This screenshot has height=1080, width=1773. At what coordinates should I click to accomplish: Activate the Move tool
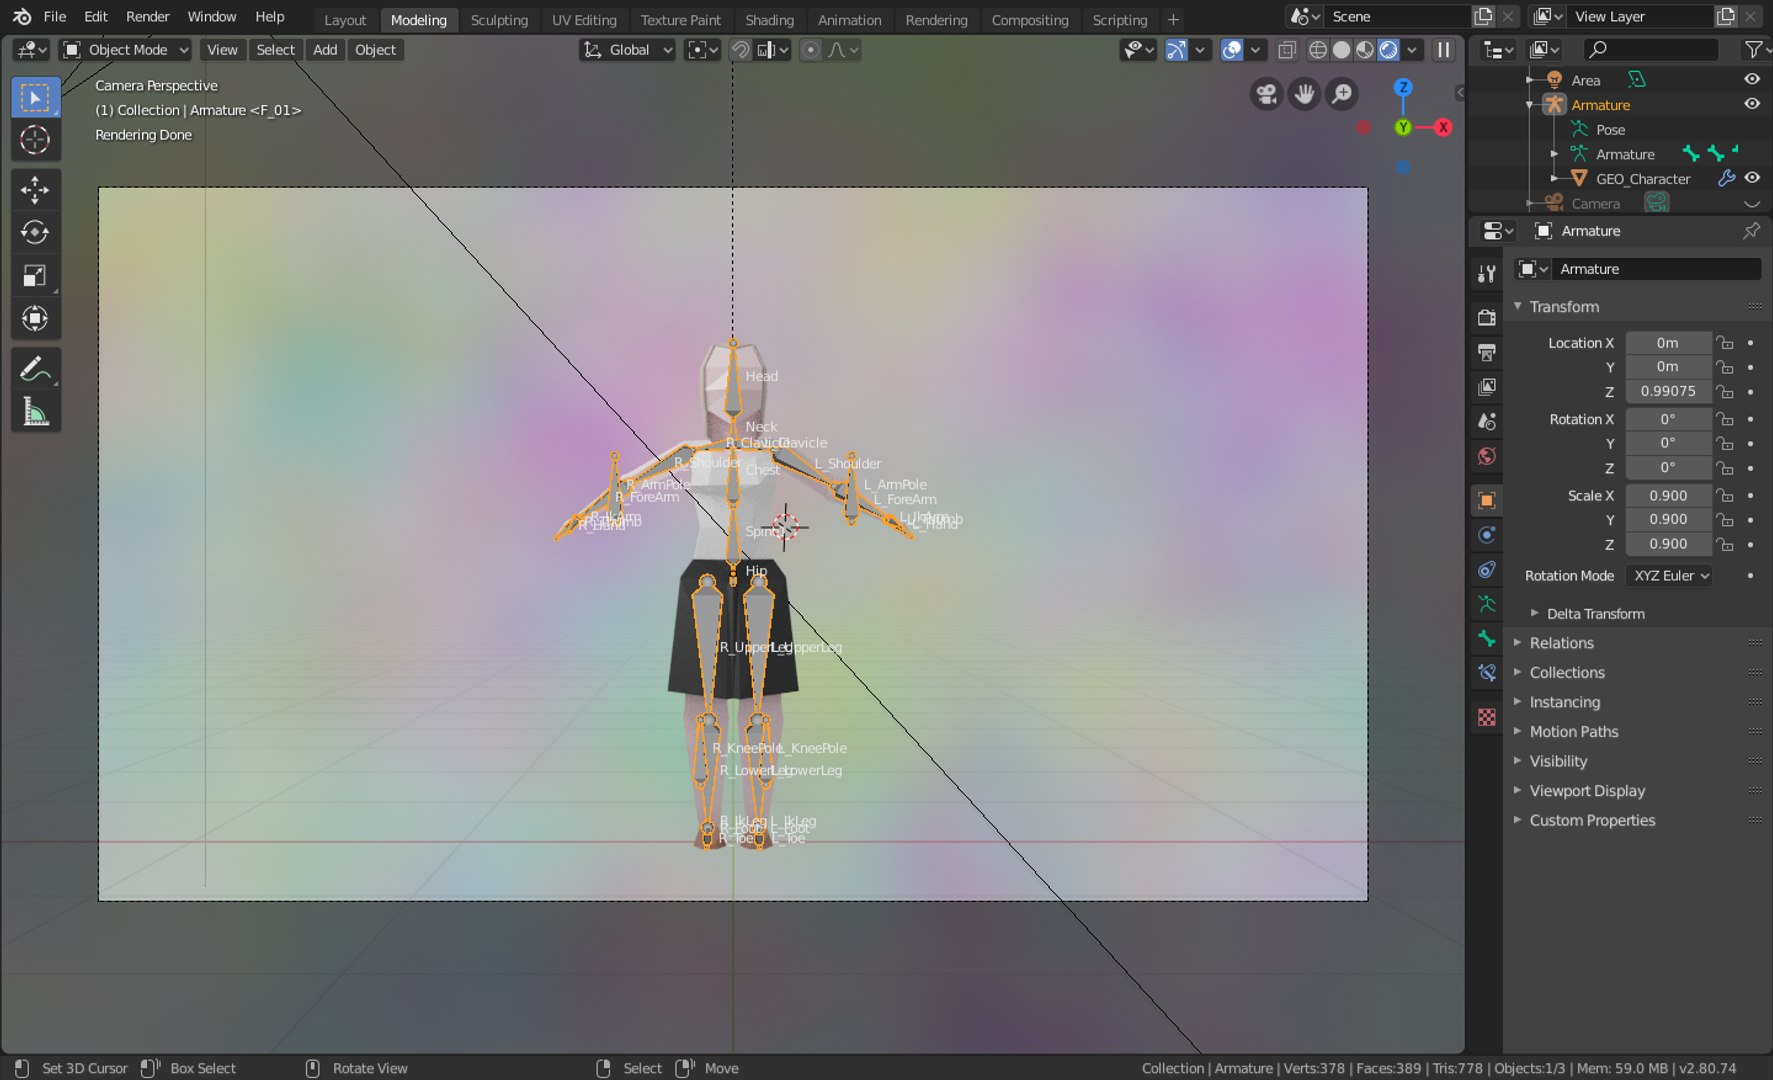tap(35, 189)
